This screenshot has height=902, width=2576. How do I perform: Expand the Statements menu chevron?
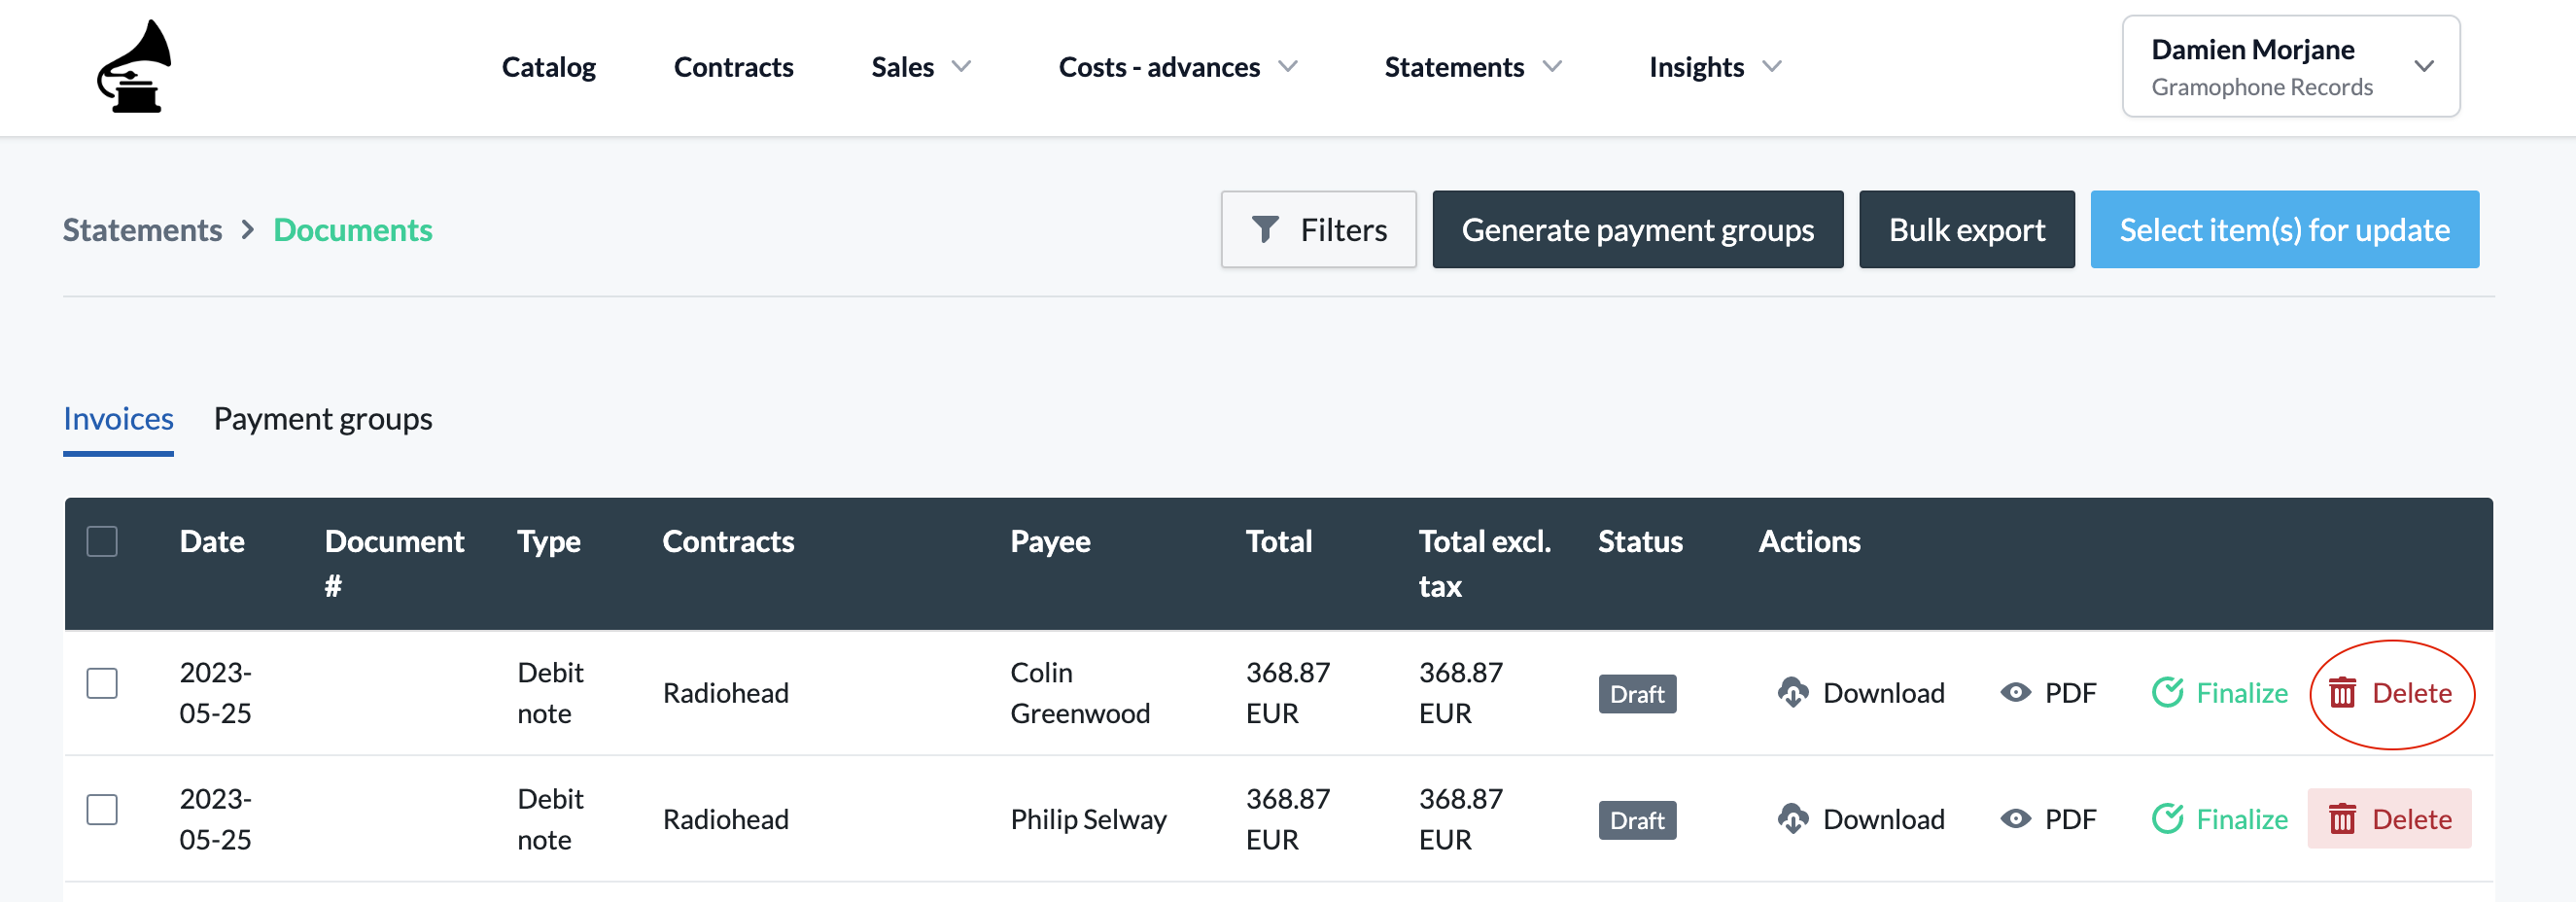click(1552, 67)
